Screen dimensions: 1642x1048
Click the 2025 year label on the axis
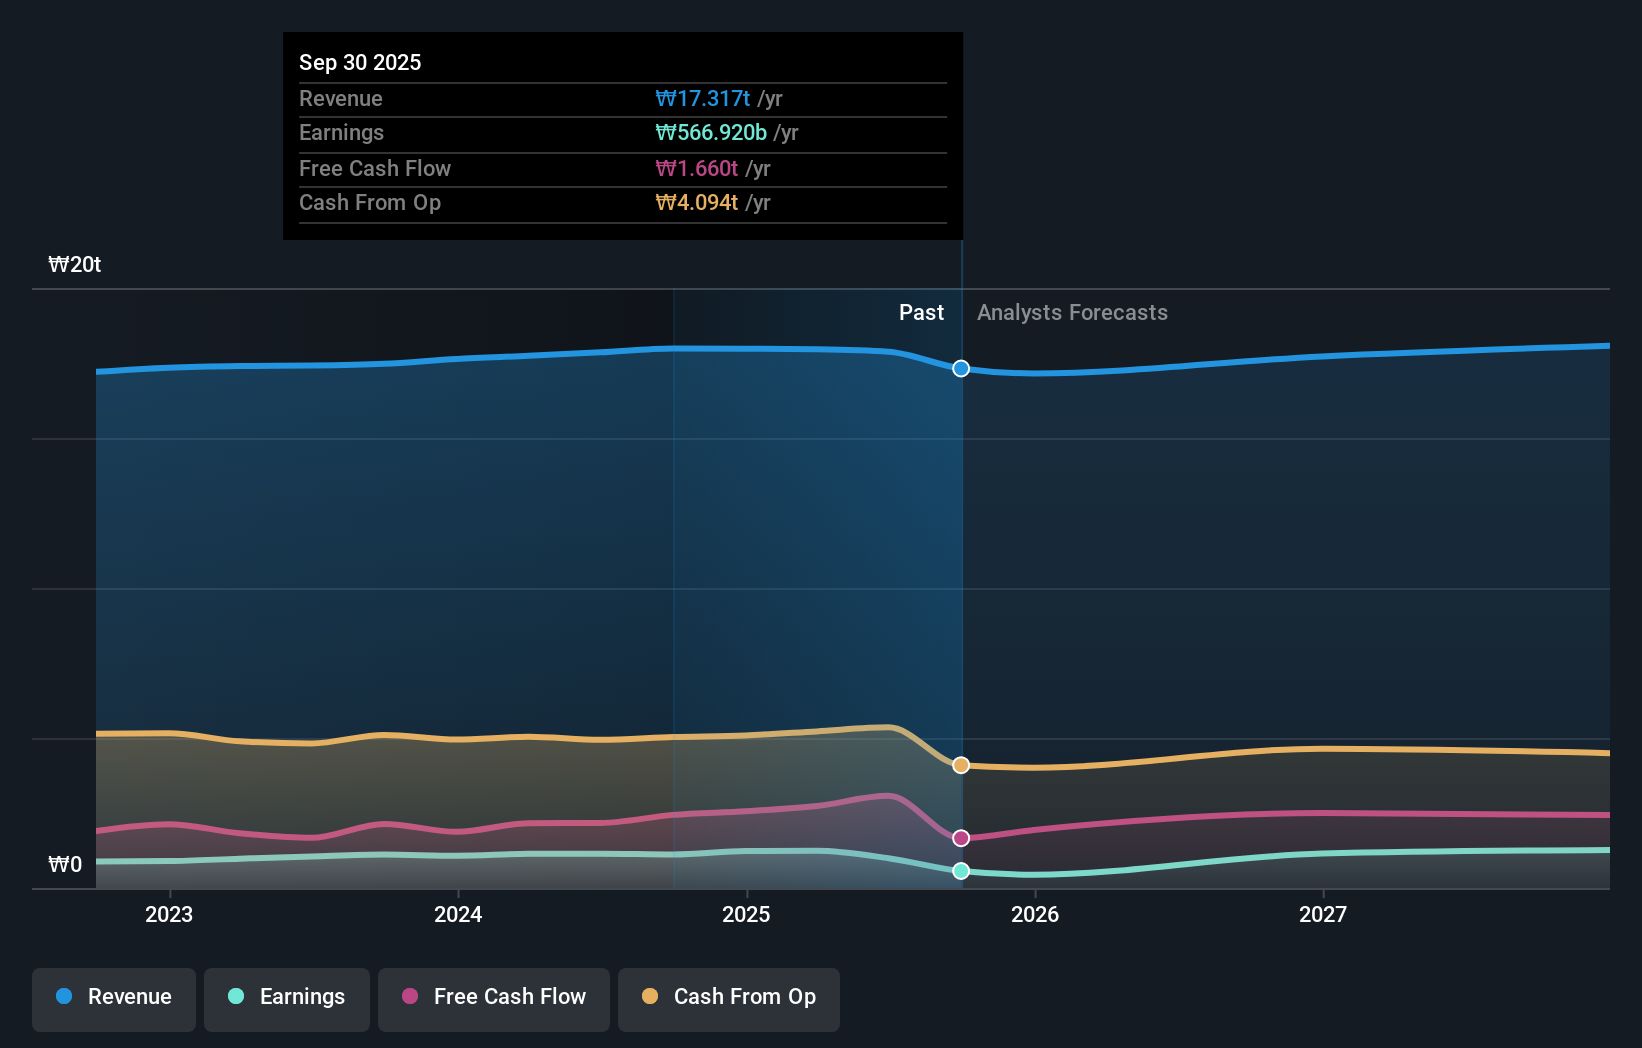tap(747, 914)
